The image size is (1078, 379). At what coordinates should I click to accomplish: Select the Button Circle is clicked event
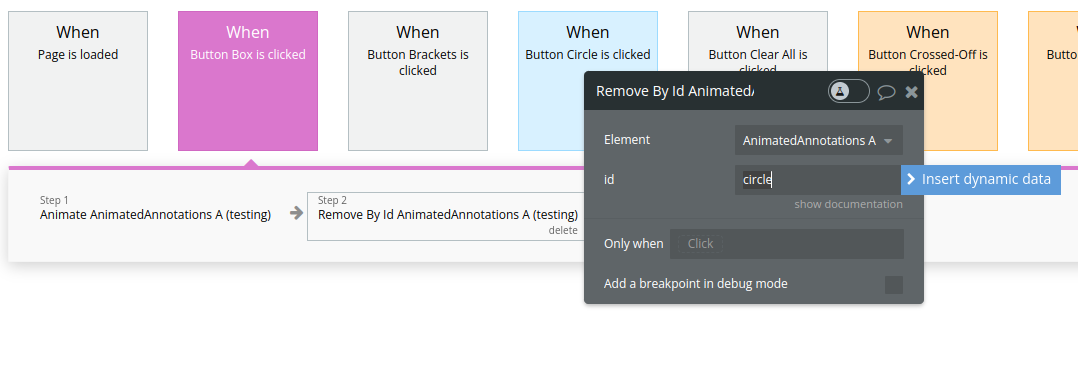[x=550, y=80]
